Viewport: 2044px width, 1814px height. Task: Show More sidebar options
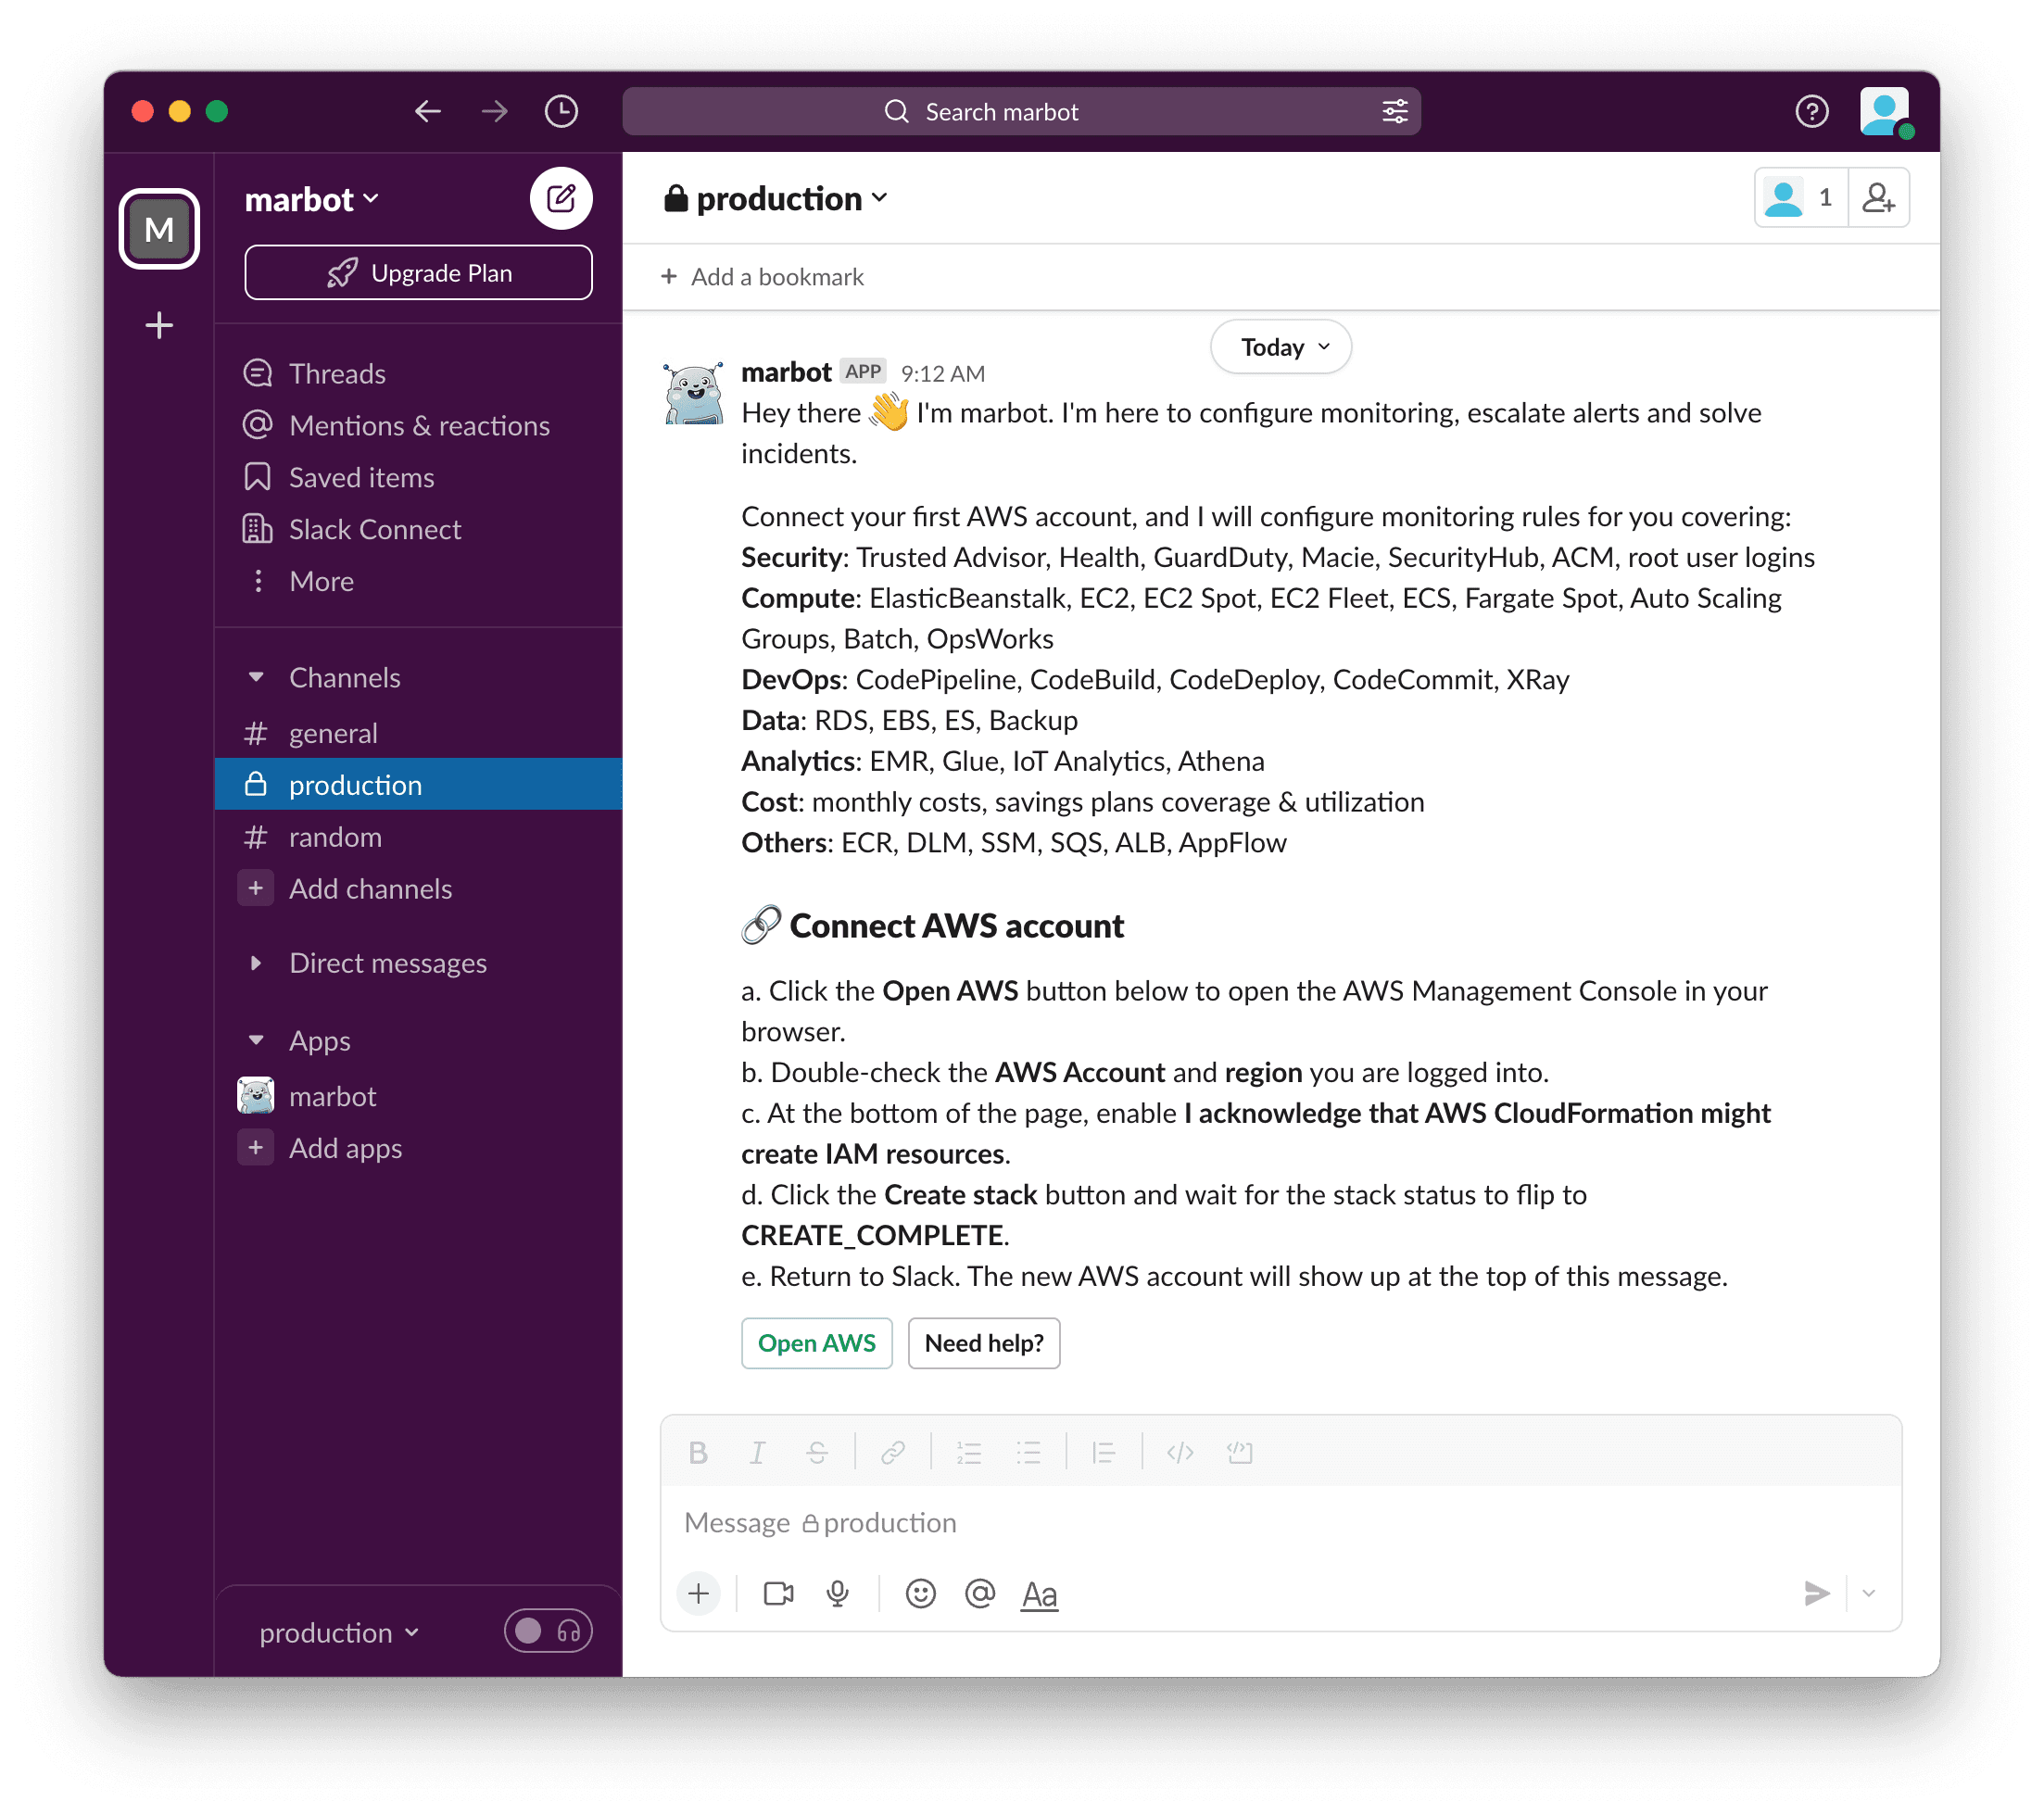click(418, 581)
